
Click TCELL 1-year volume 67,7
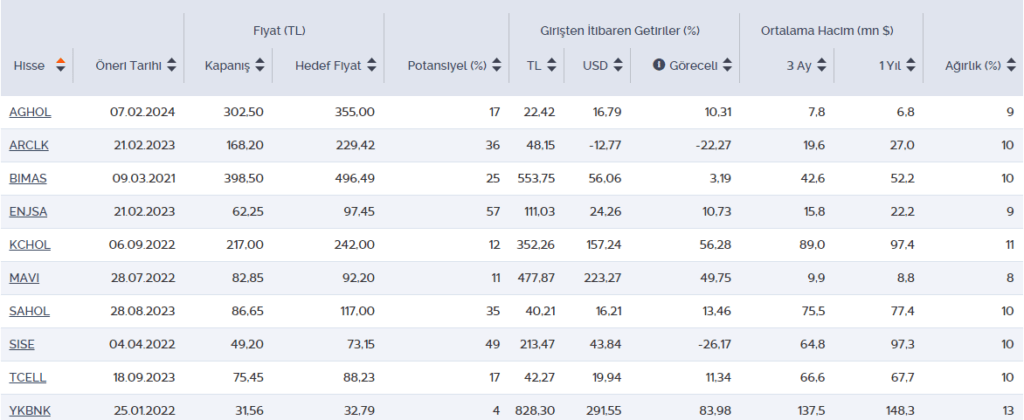click(903, 378)
